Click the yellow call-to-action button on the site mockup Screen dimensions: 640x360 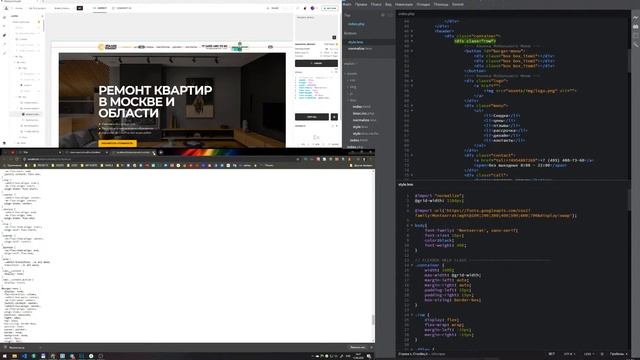pyautogui.click(x=117, y=143)
